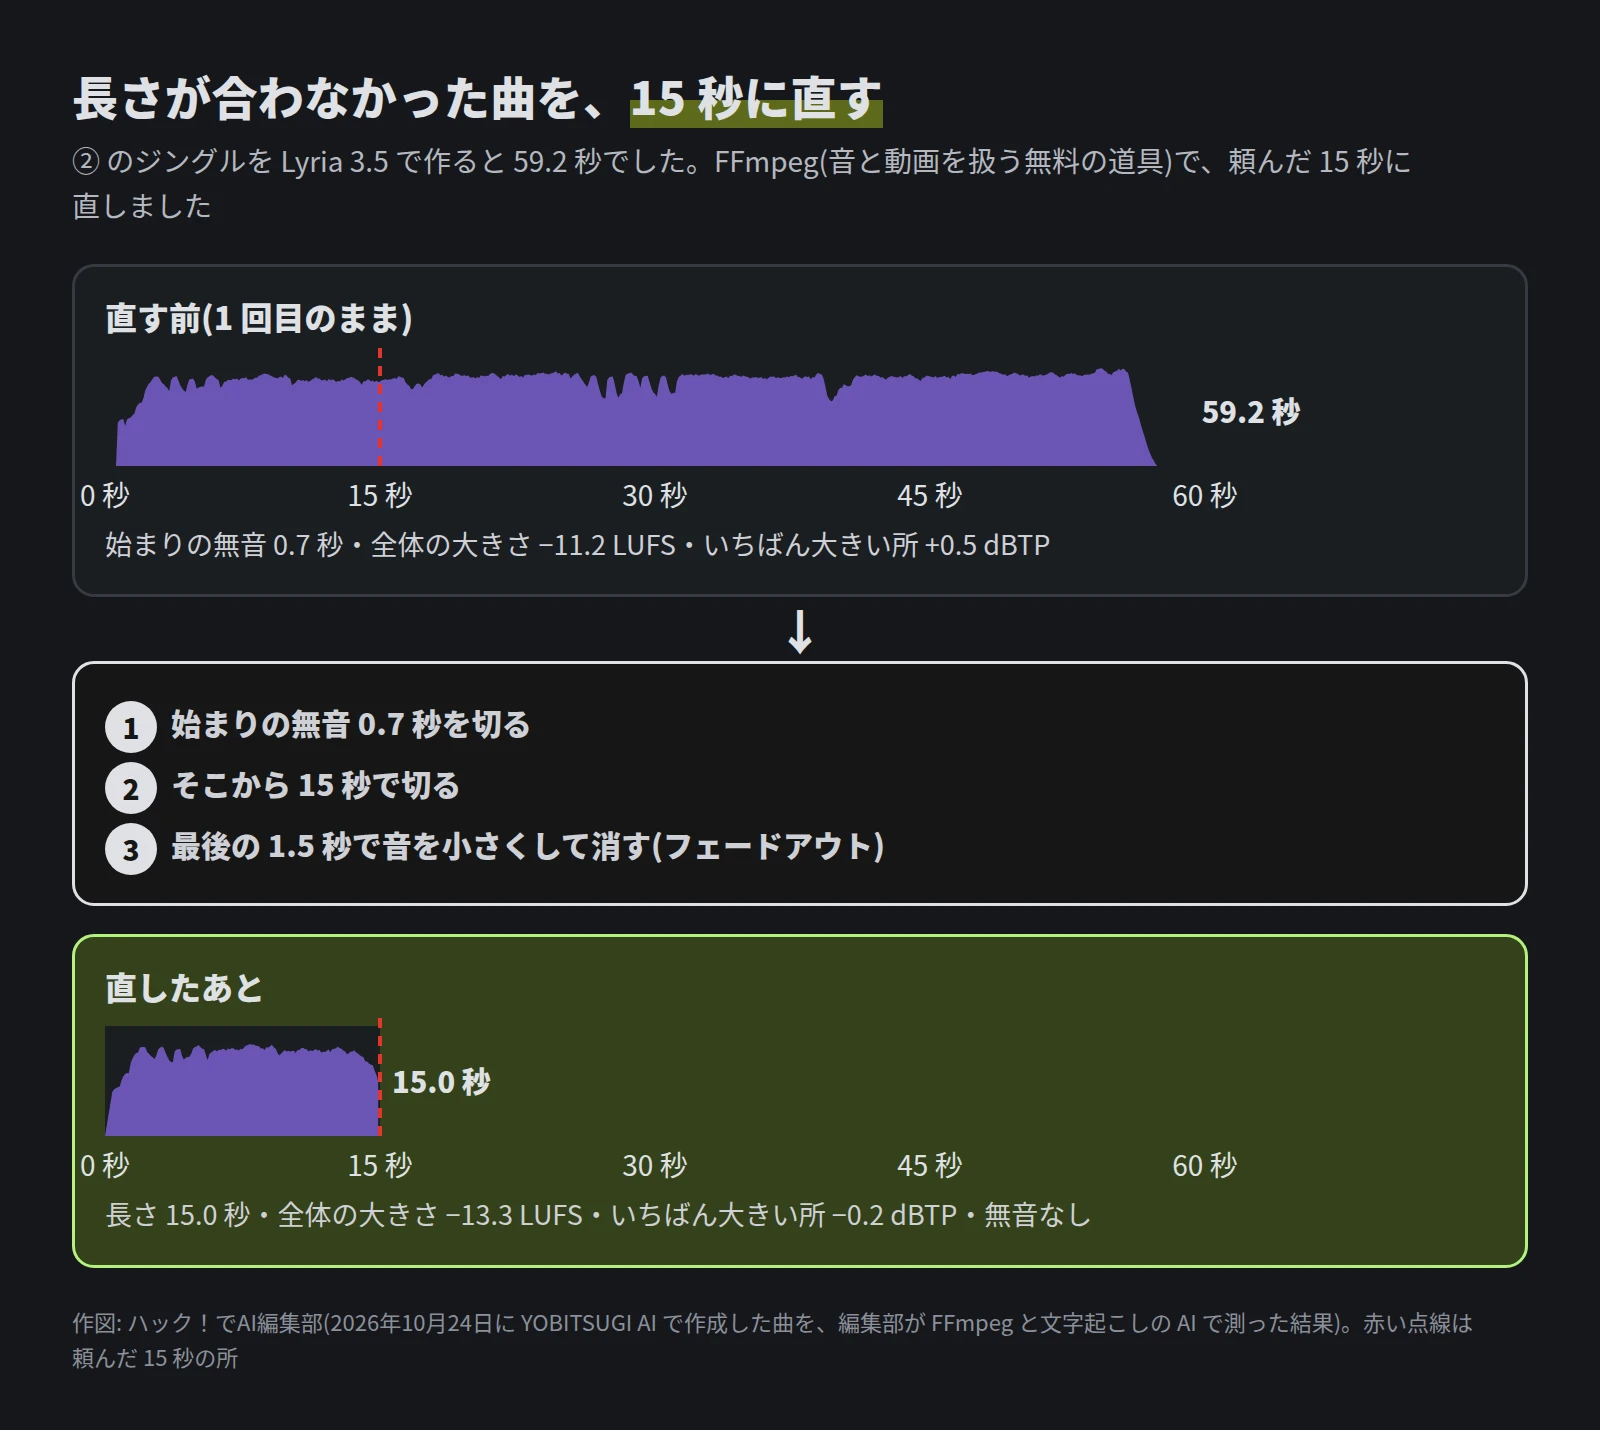Image resolution: width=1600 pixels, height=1430 pixels.
Task: Click the 15 秒 axis label in 直したあと panel
Action: (x=380, y=1165)
